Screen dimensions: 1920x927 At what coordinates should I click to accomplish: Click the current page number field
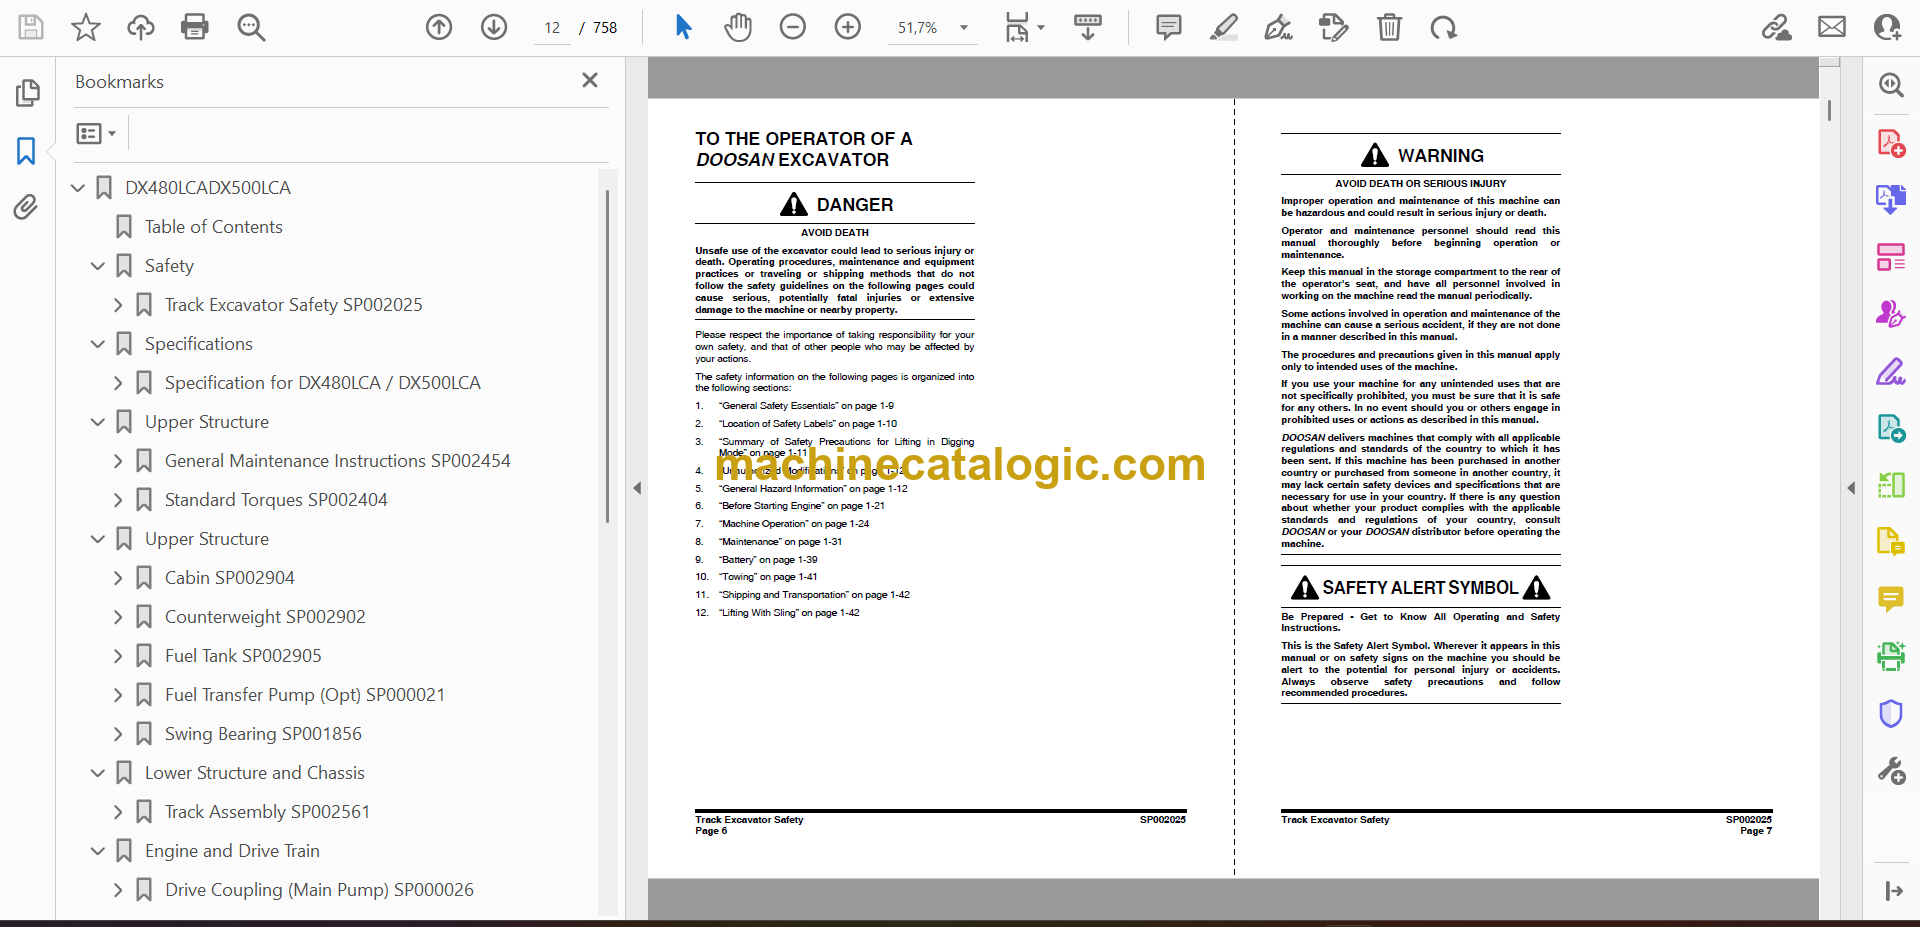coord(553,28)
